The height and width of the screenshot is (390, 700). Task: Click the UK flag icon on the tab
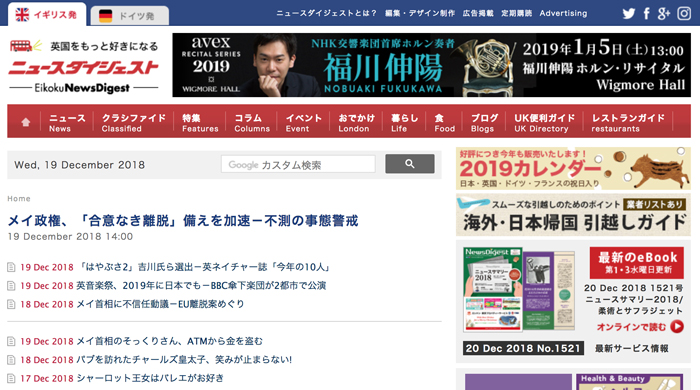22,14
